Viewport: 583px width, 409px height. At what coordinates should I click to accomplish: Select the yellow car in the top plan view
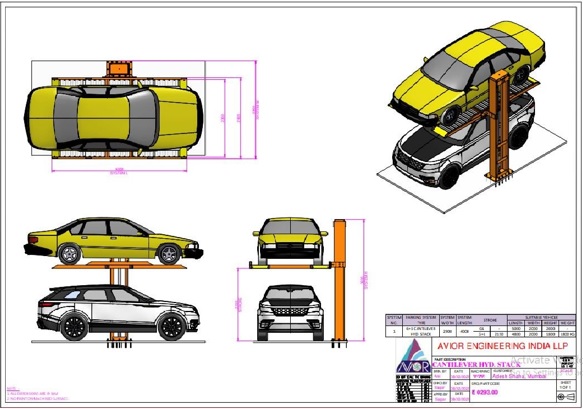point(113,118)
